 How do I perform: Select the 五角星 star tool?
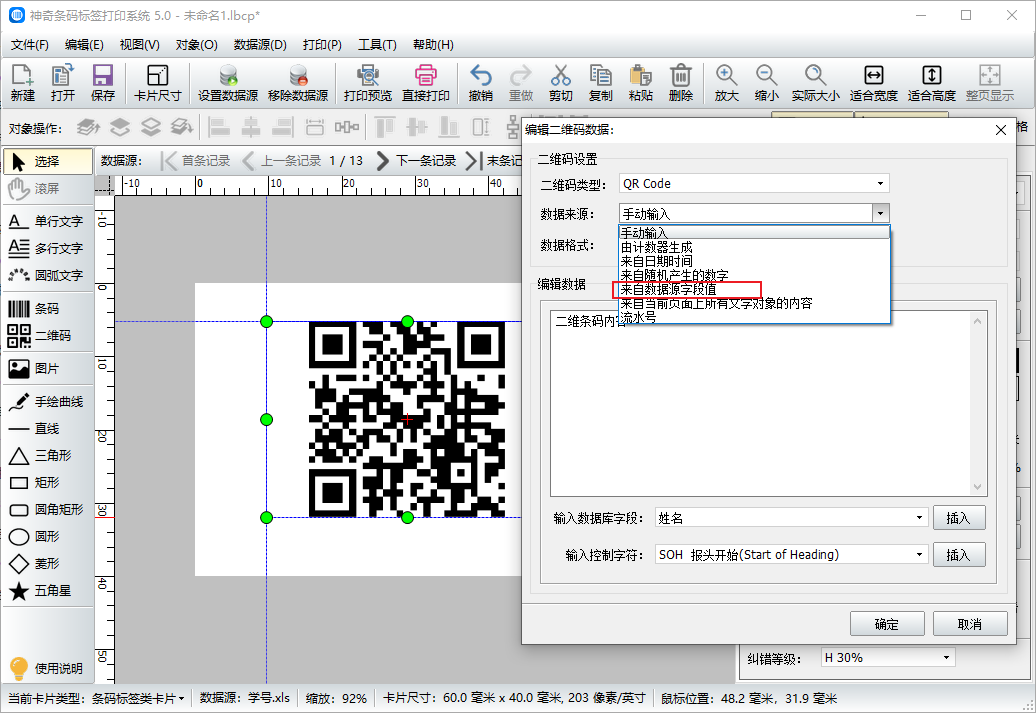[48, 591]
